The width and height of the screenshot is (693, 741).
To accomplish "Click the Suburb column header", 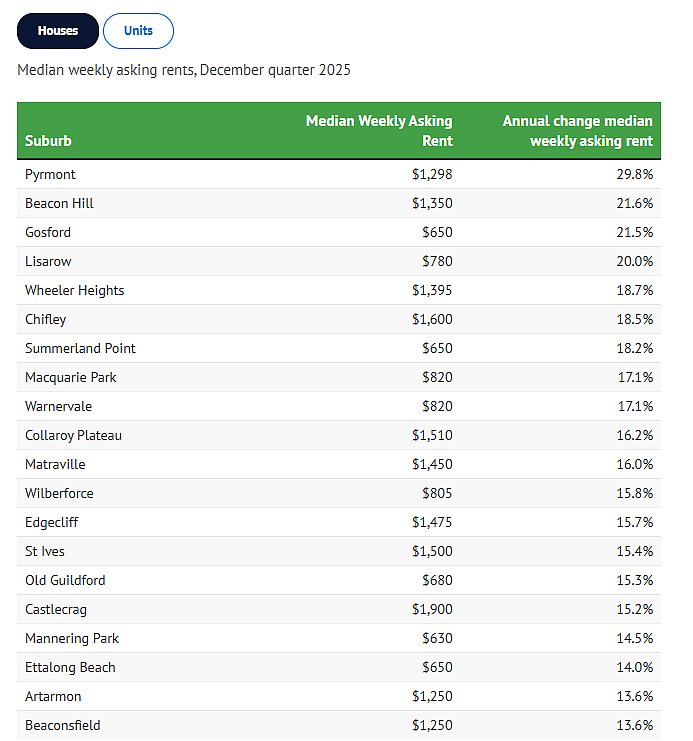I will coord(48,141).
